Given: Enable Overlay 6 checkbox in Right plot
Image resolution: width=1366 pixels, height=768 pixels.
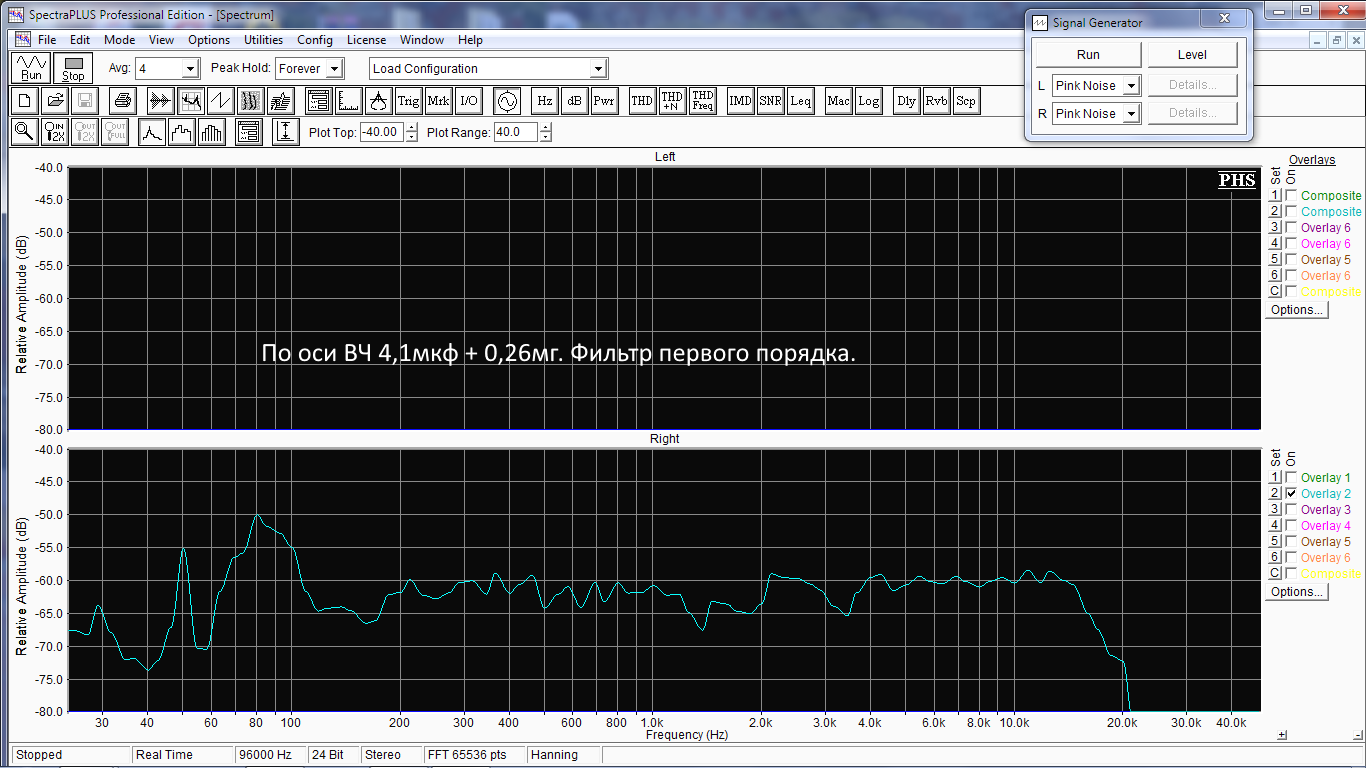Looking at the screenshot, I should pos(1291,558).
